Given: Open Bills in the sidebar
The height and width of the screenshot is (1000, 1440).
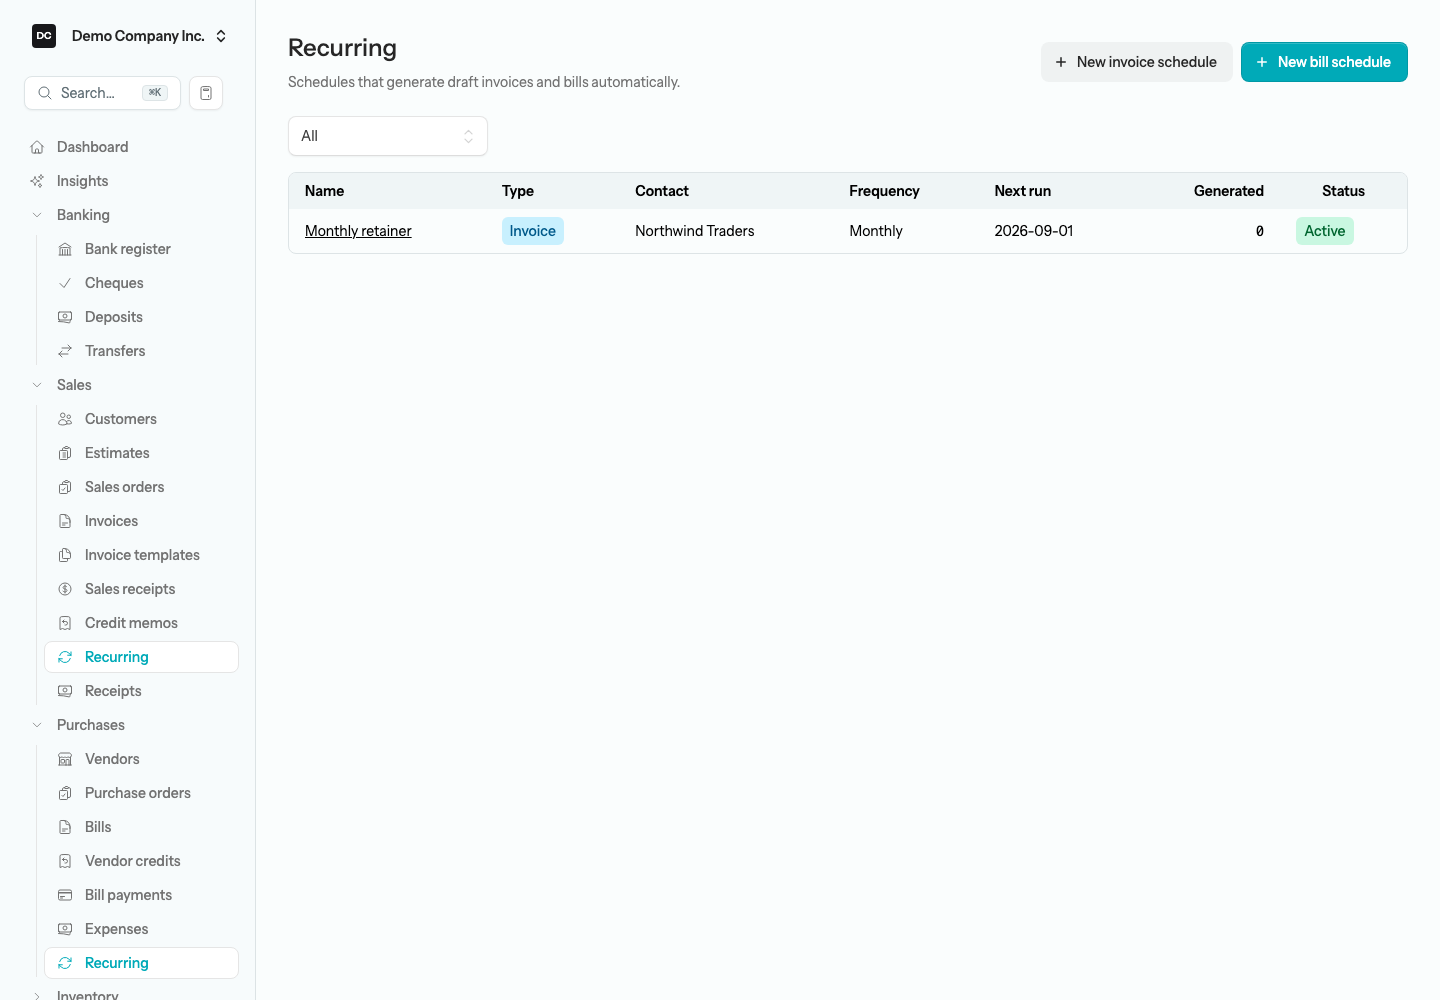Looking at the screenshot, I should (141, 827).
